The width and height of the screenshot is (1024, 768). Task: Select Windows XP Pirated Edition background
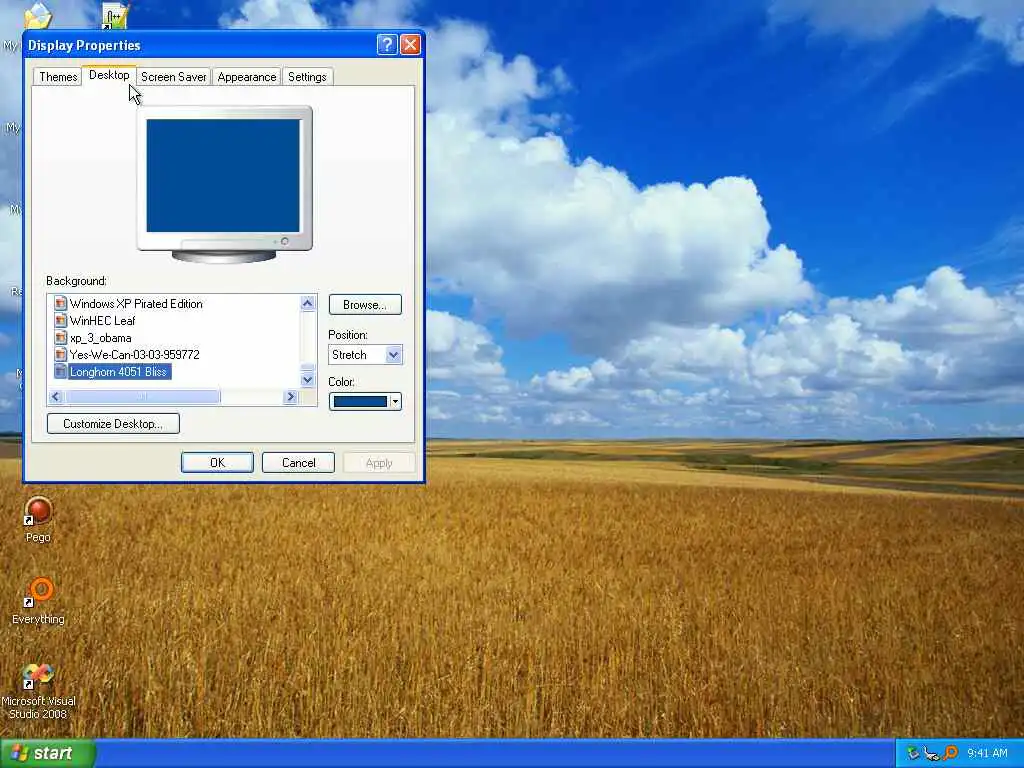click(x=136, y=304)
